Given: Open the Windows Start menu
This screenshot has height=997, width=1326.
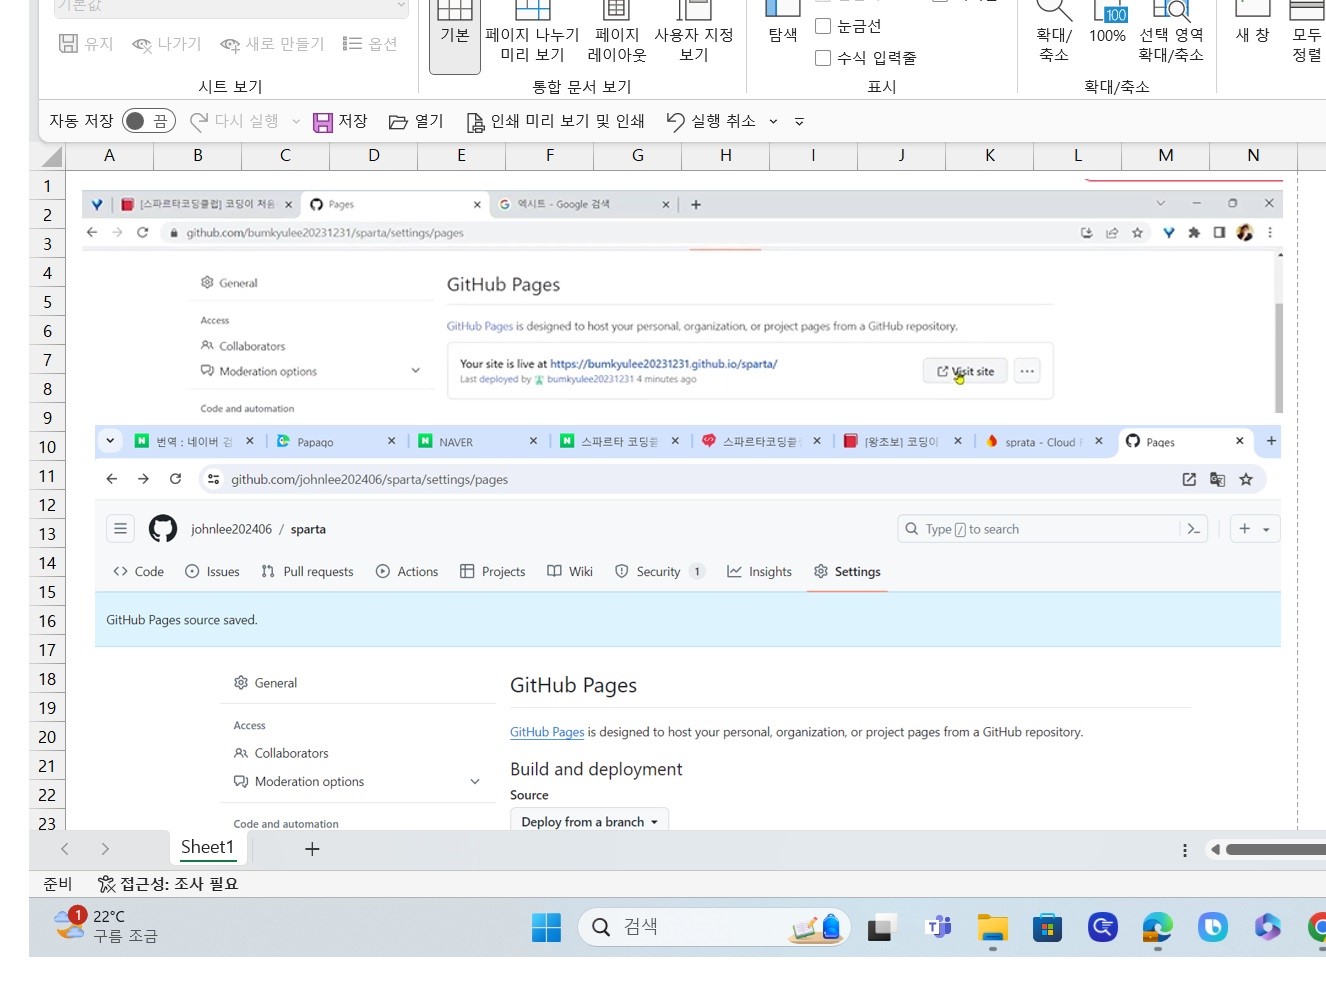Looking at the screenshot, I should coord(546,928).
